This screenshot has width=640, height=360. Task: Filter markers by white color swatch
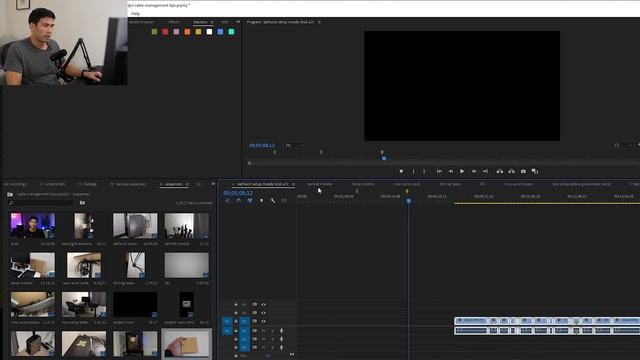[209, 32]
